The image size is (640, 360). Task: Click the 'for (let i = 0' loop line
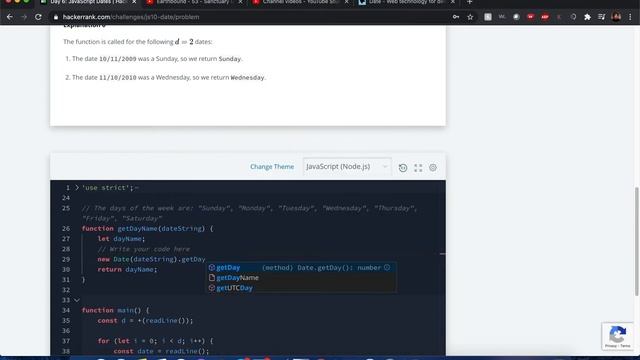[x=156, y=341]
